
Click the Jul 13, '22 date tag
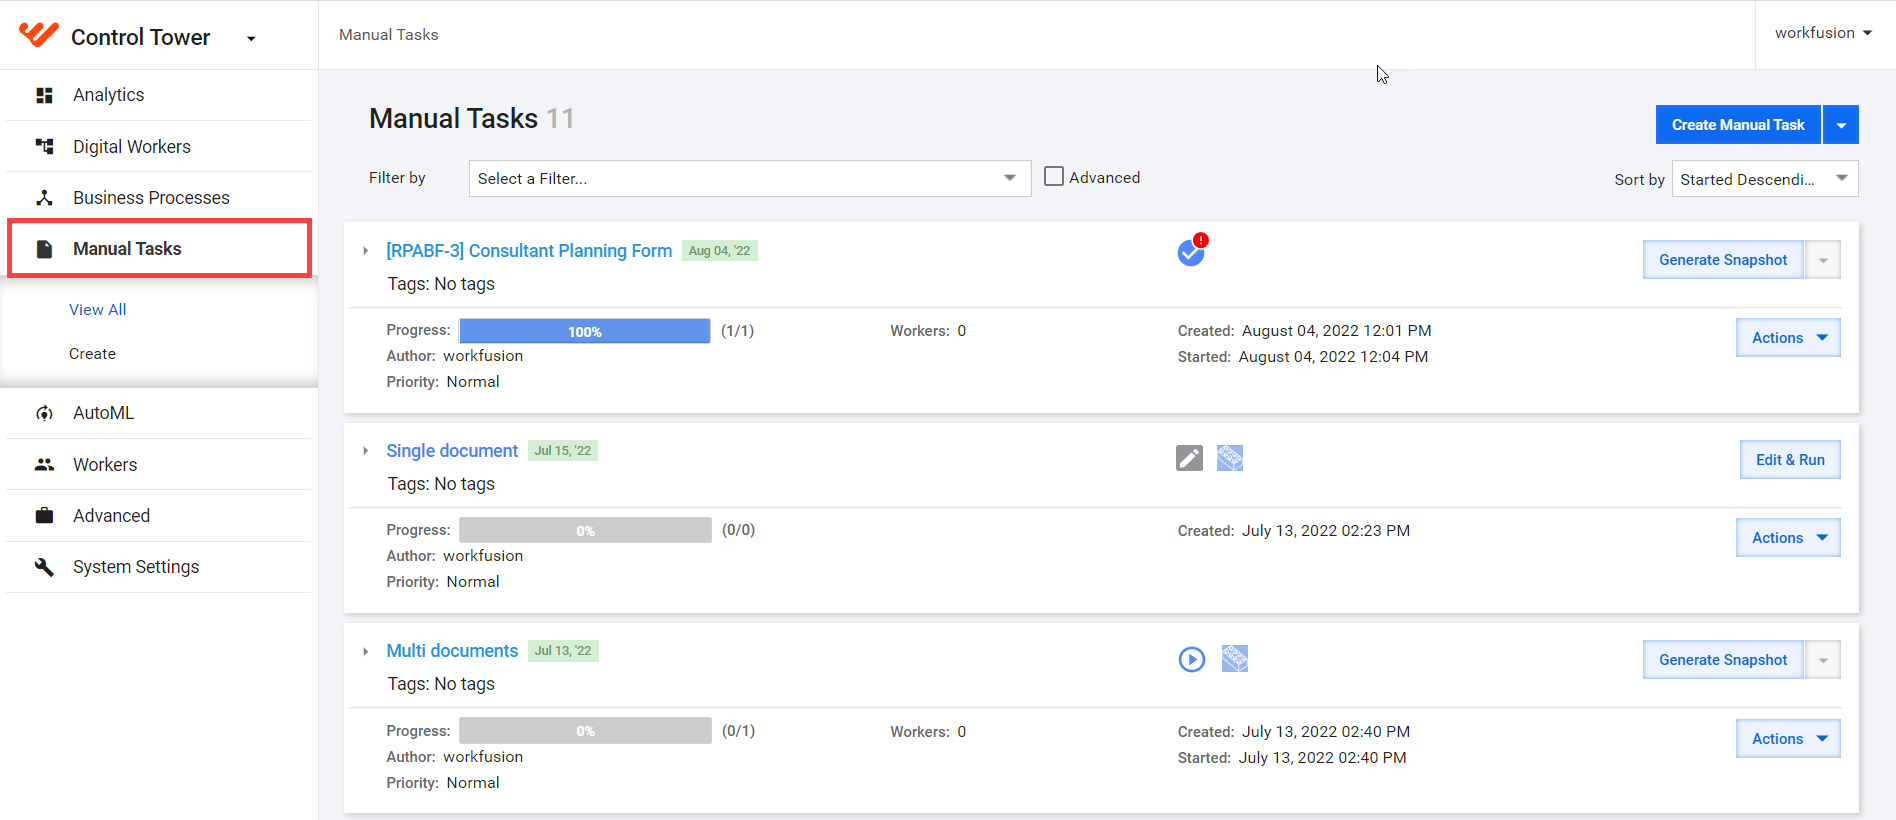click(x=563, y=651)
